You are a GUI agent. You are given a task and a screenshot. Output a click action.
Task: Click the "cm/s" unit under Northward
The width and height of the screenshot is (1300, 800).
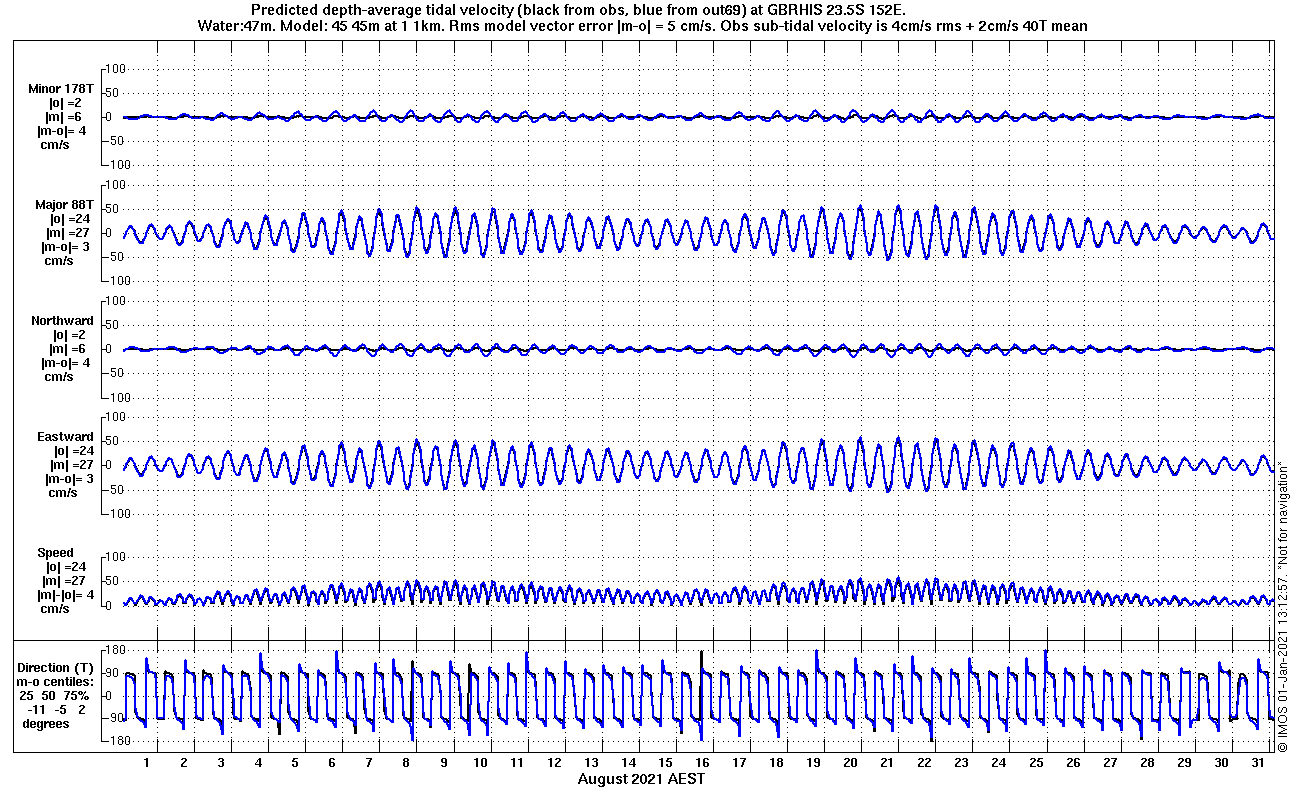(58, 377)
